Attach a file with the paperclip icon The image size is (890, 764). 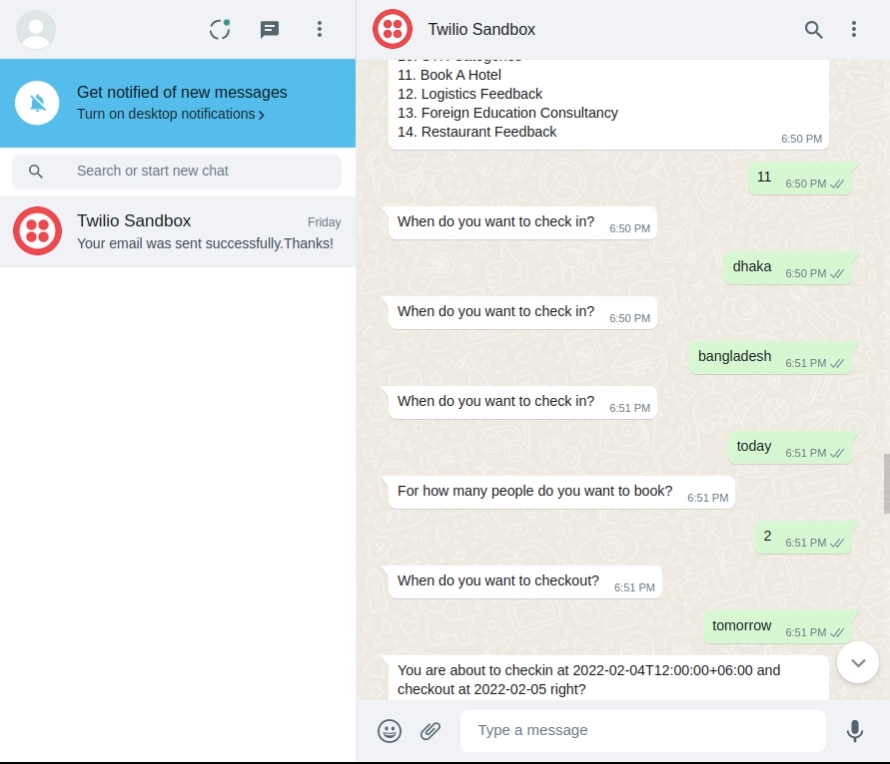point(430,731)
